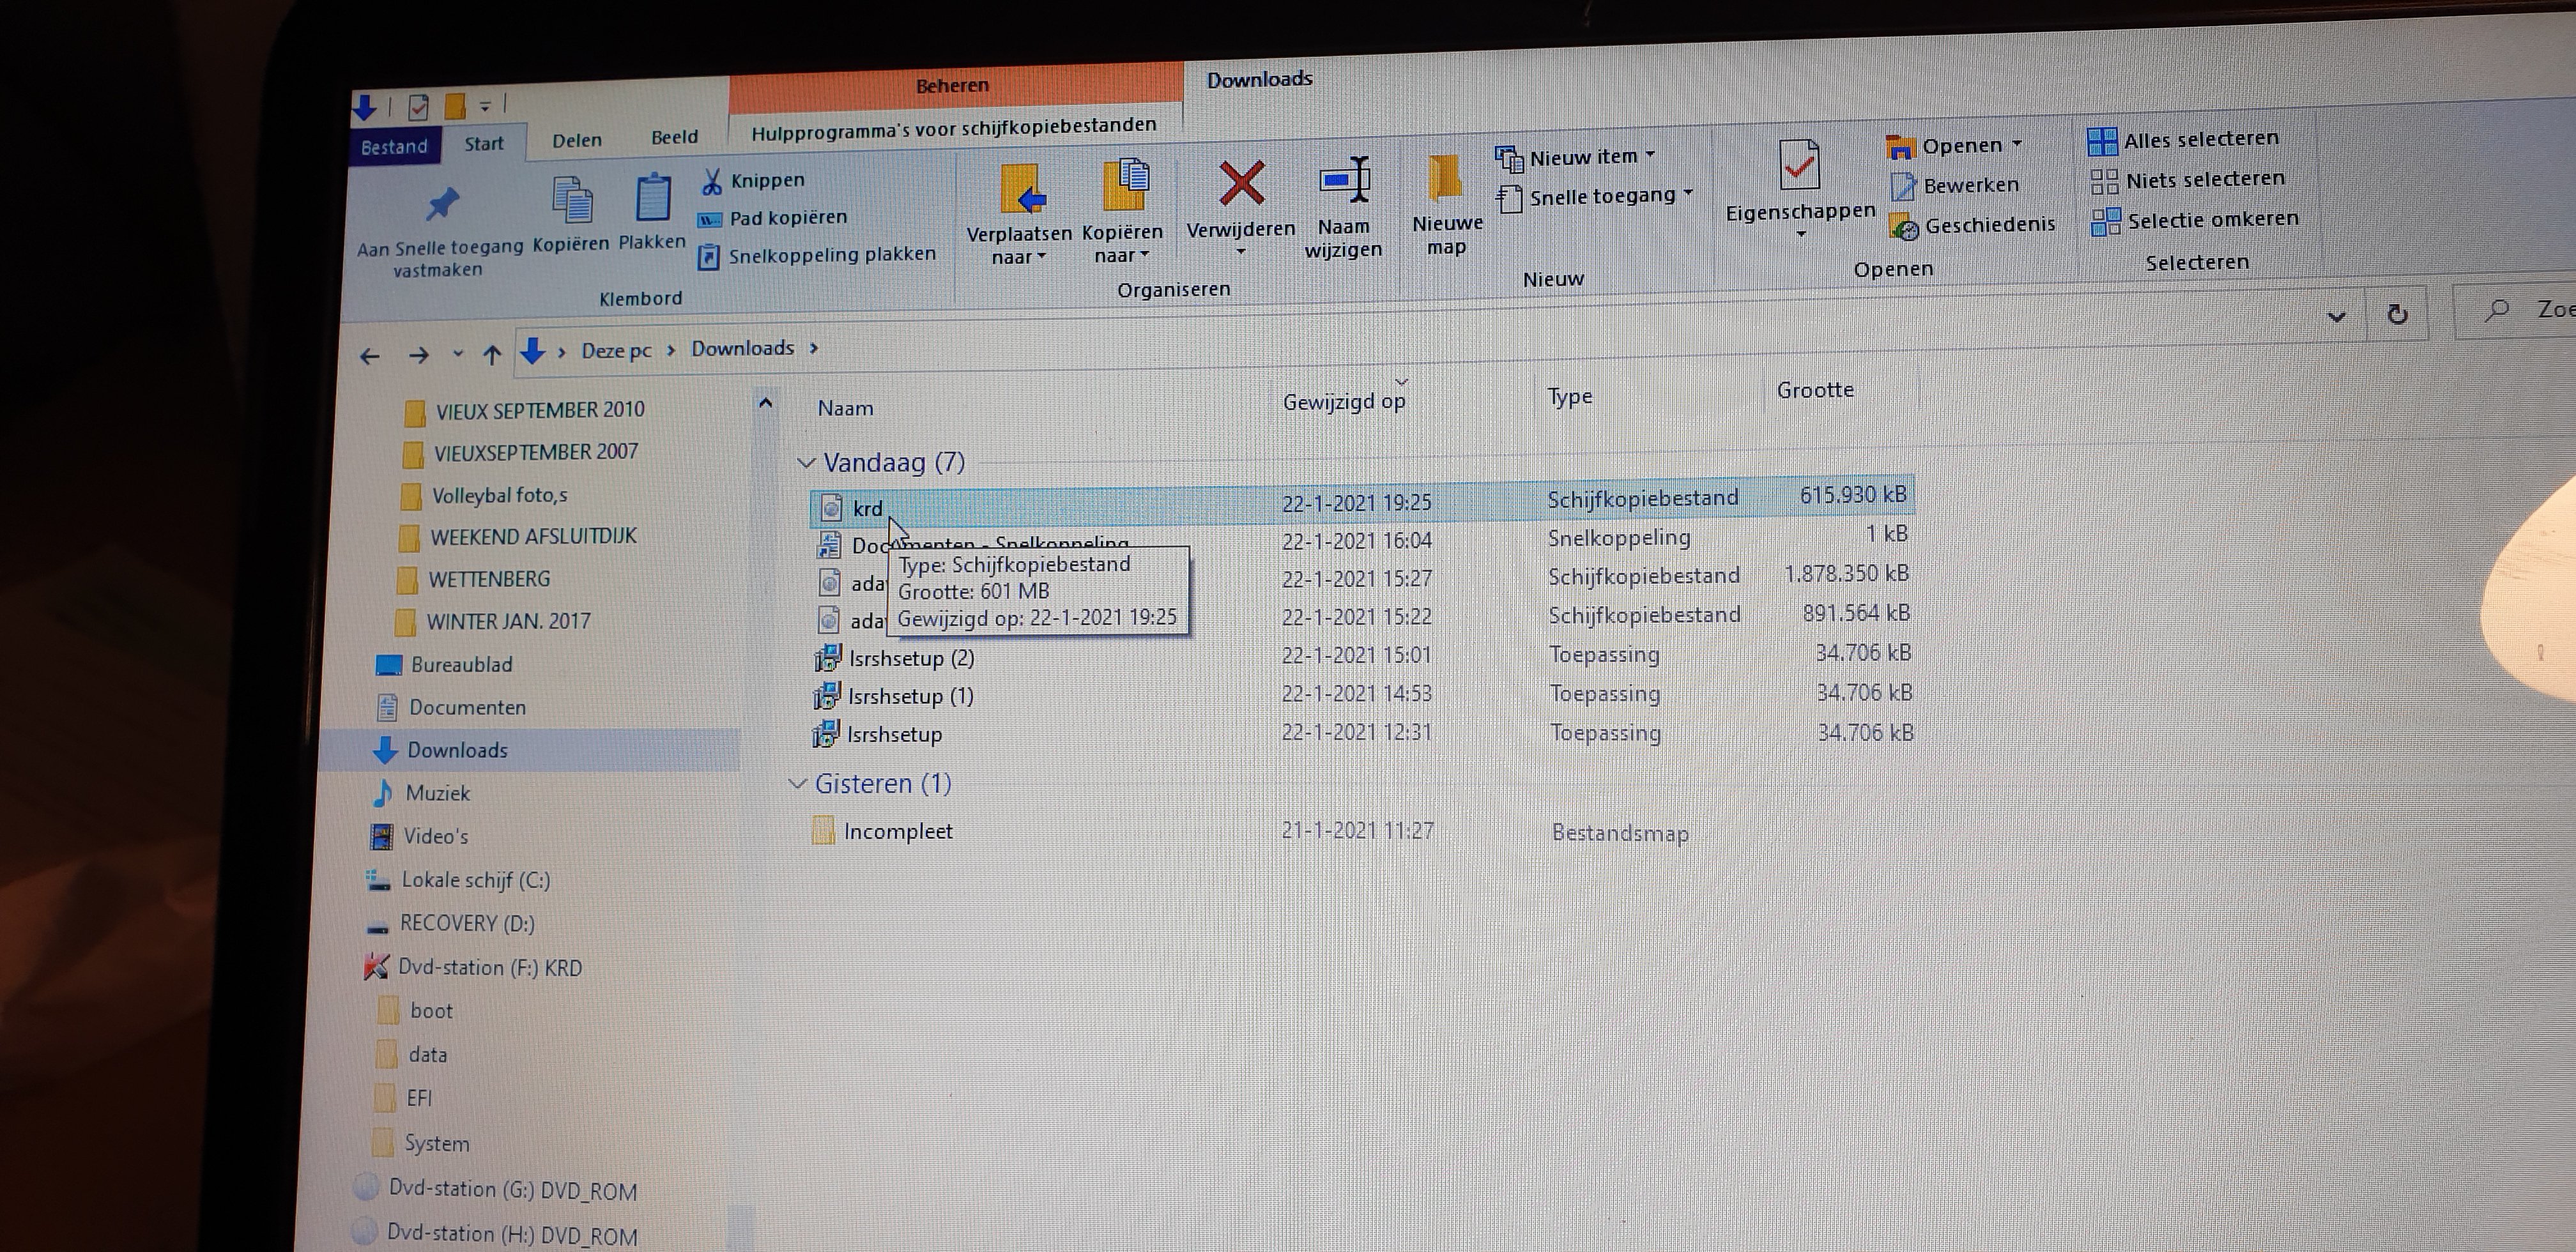Click Deze pc in breadcrumb path
This screenshot has width=2576, height=1252.
[x=616, y=351]
